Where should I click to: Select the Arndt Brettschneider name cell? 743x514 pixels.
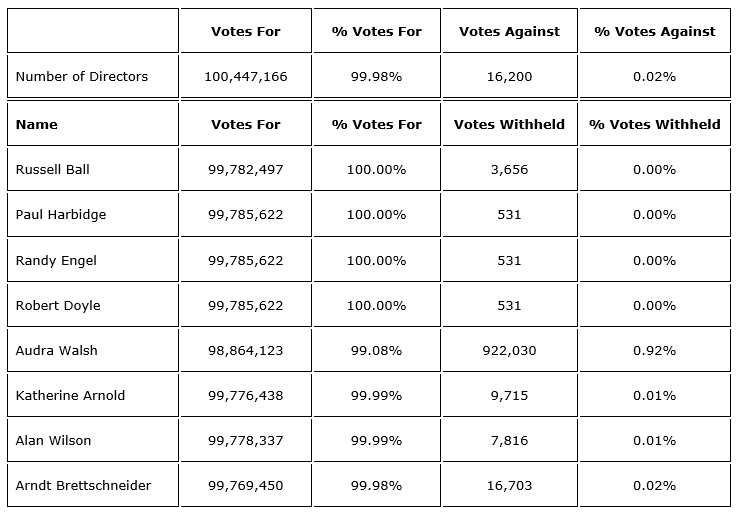tap(84, 486)
